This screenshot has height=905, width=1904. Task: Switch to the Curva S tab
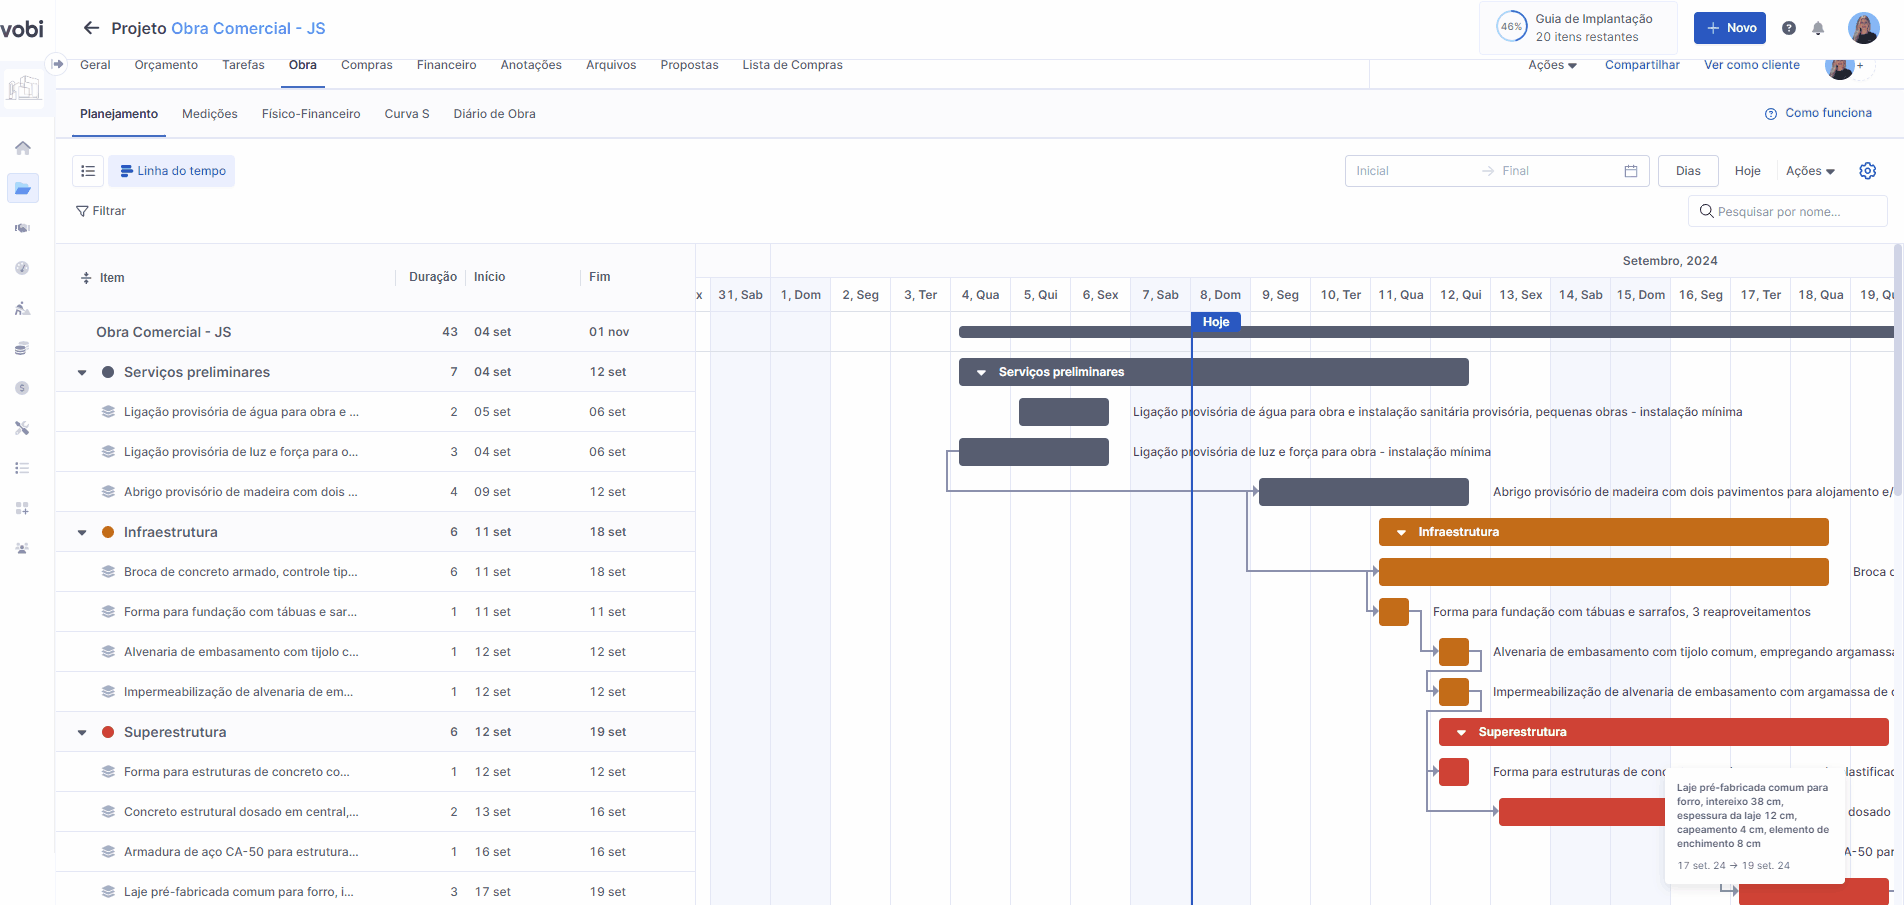[x=406, y=114]
